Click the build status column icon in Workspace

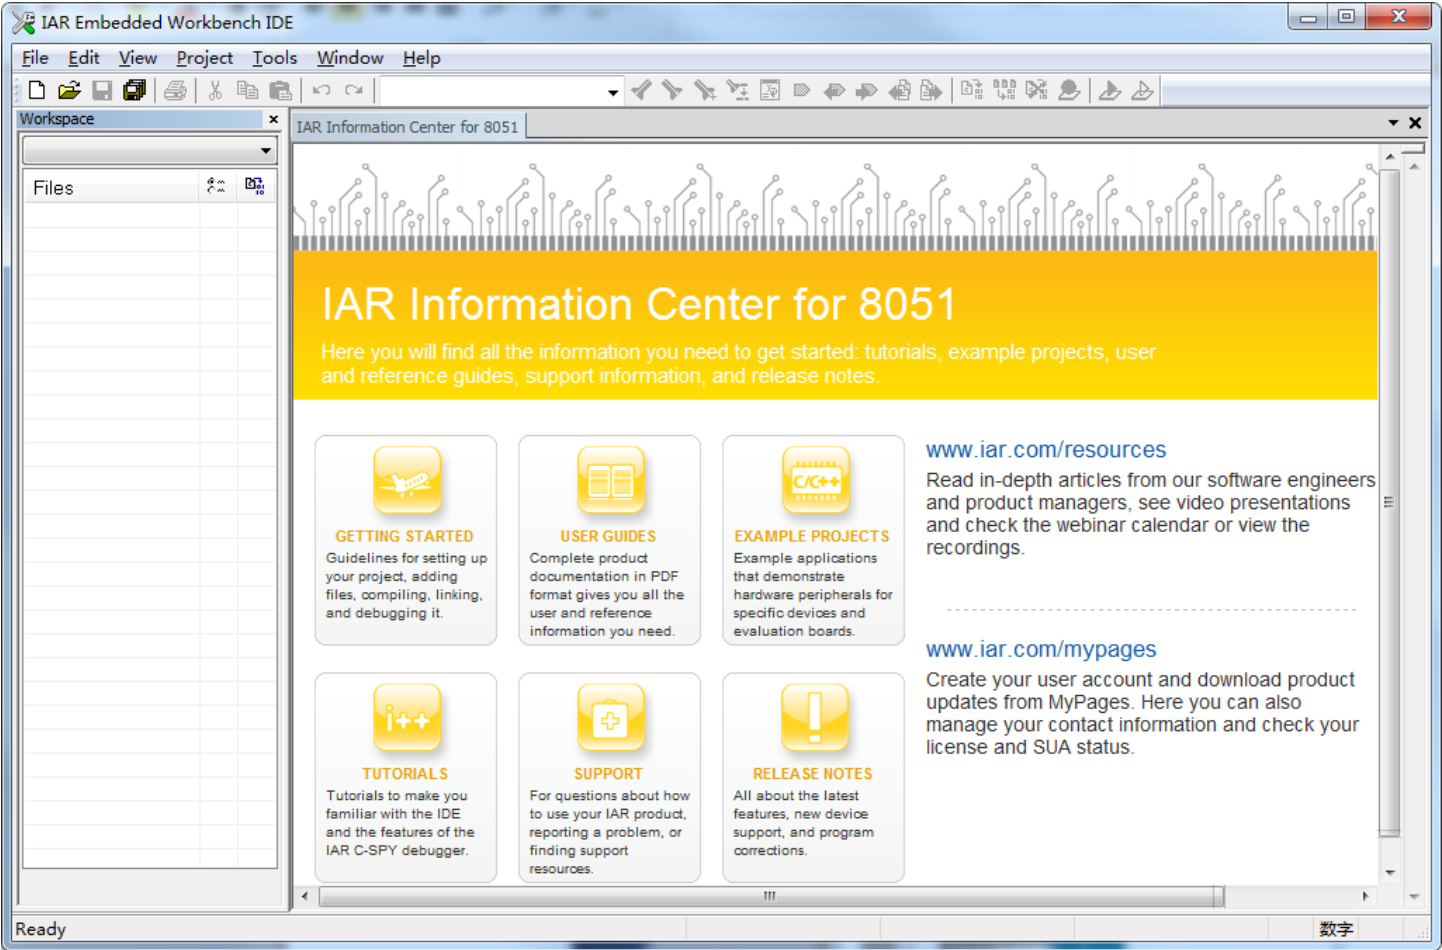255,186
